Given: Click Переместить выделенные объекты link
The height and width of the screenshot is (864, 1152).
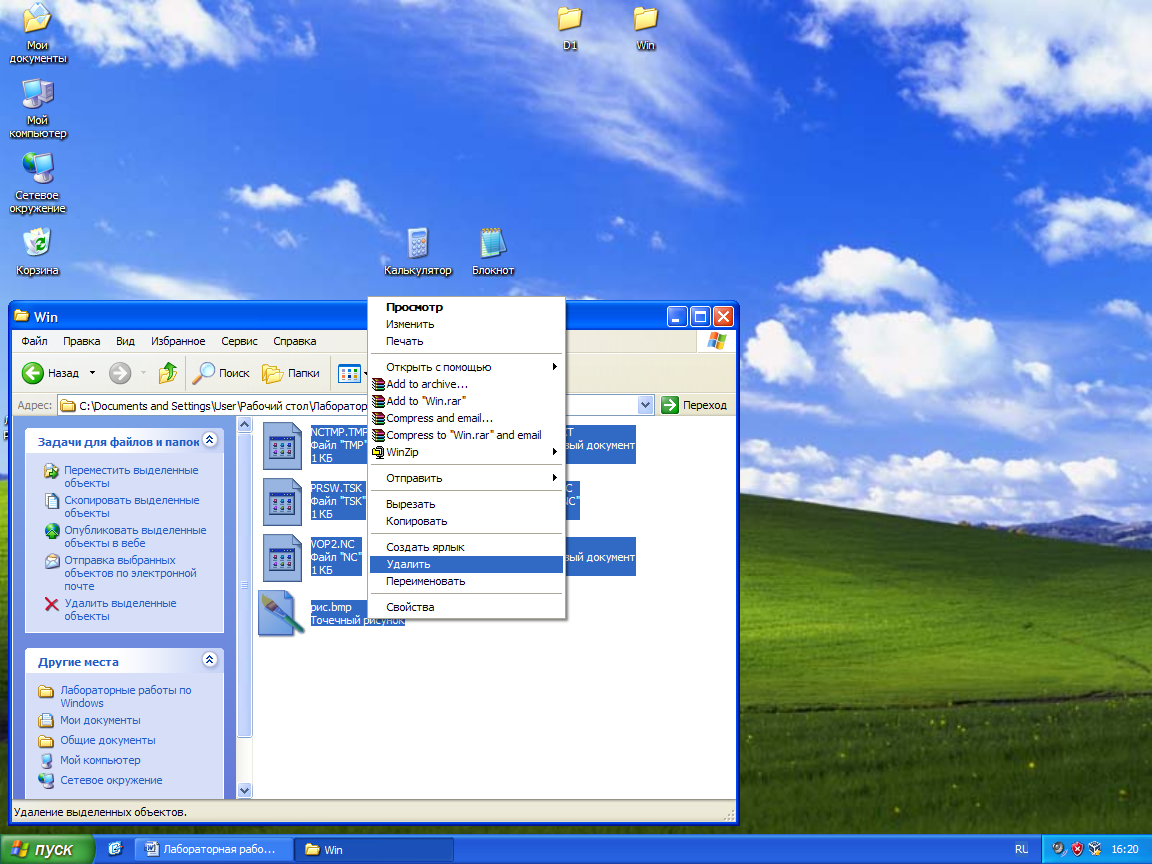Looking at the screenshot, I should [131, 476].
